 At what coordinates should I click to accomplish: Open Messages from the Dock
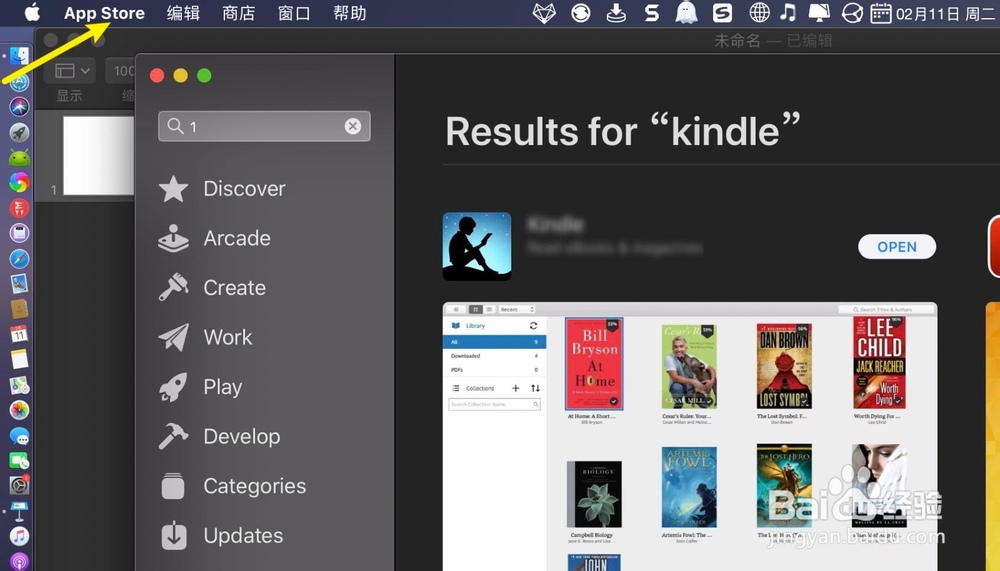point(19,435)
